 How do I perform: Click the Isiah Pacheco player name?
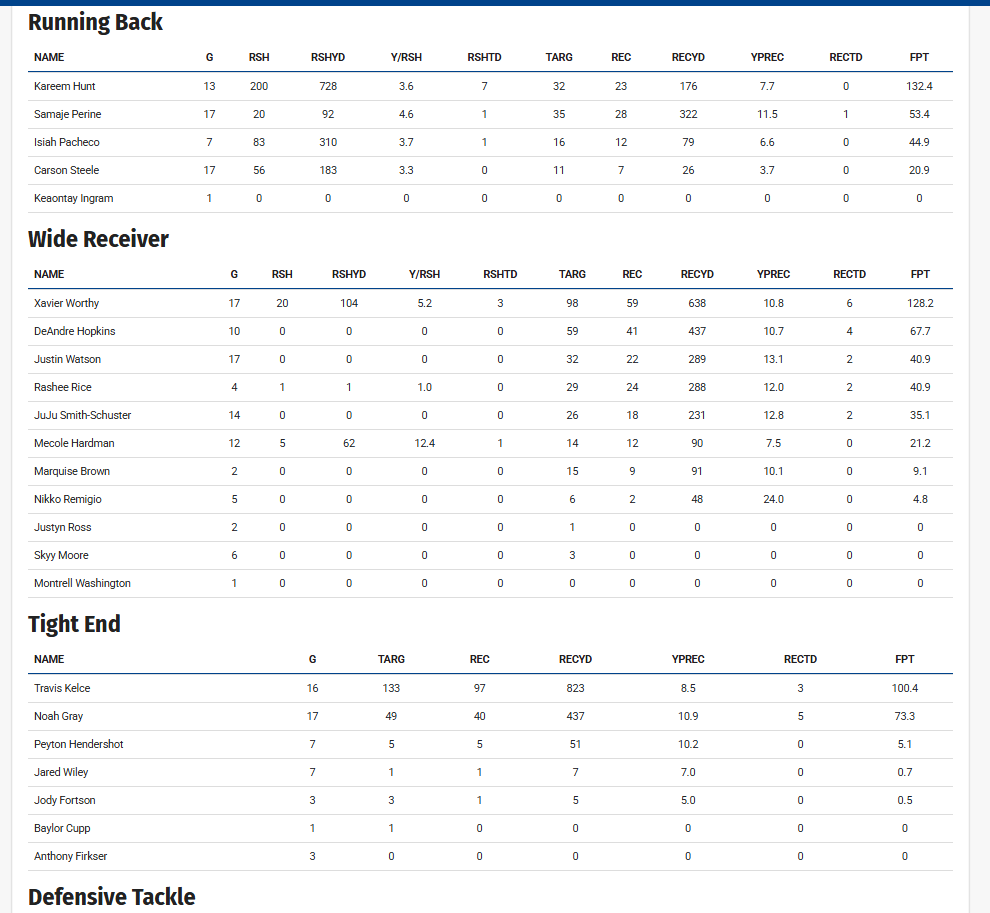[x=66, y=142]
